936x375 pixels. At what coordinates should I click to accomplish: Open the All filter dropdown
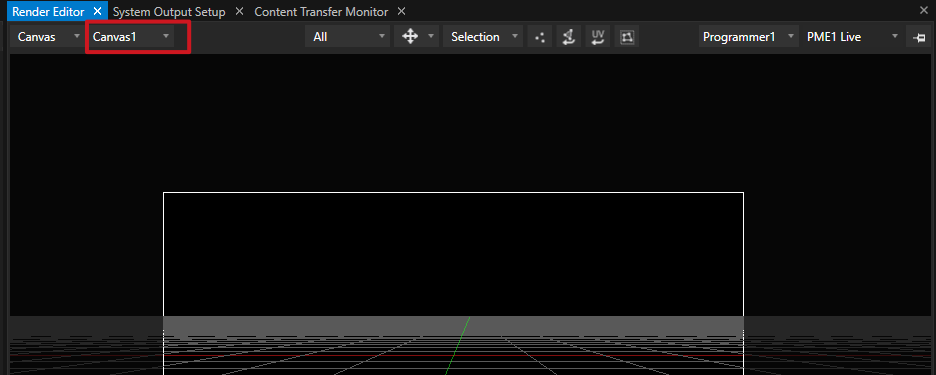348,37
